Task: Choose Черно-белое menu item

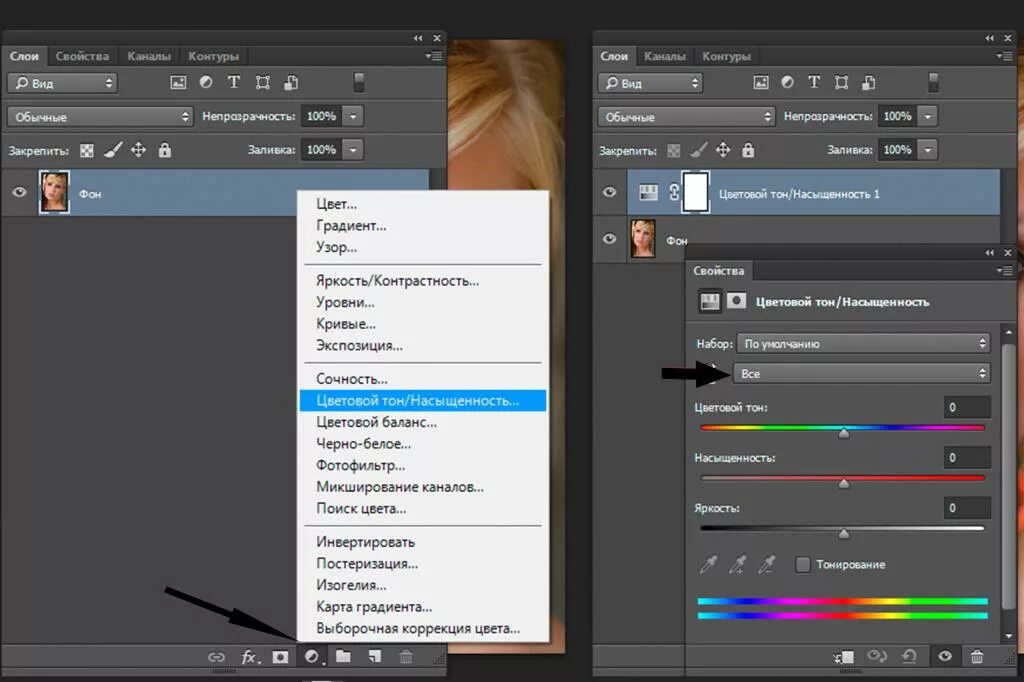Action: click(x=423, y=444)
